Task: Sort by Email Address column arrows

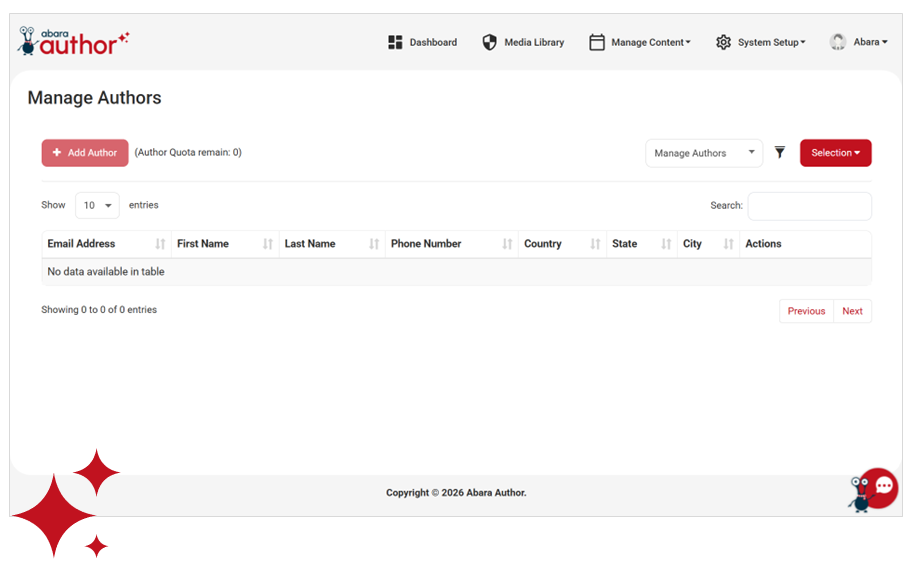Action: tap(160, 244)
